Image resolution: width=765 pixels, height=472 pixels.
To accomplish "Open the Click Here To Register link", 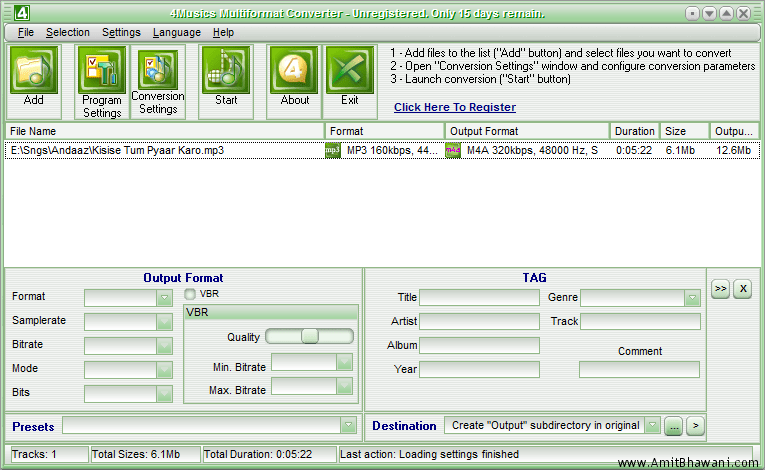I will pyautogui.click(x=455, y=107).
